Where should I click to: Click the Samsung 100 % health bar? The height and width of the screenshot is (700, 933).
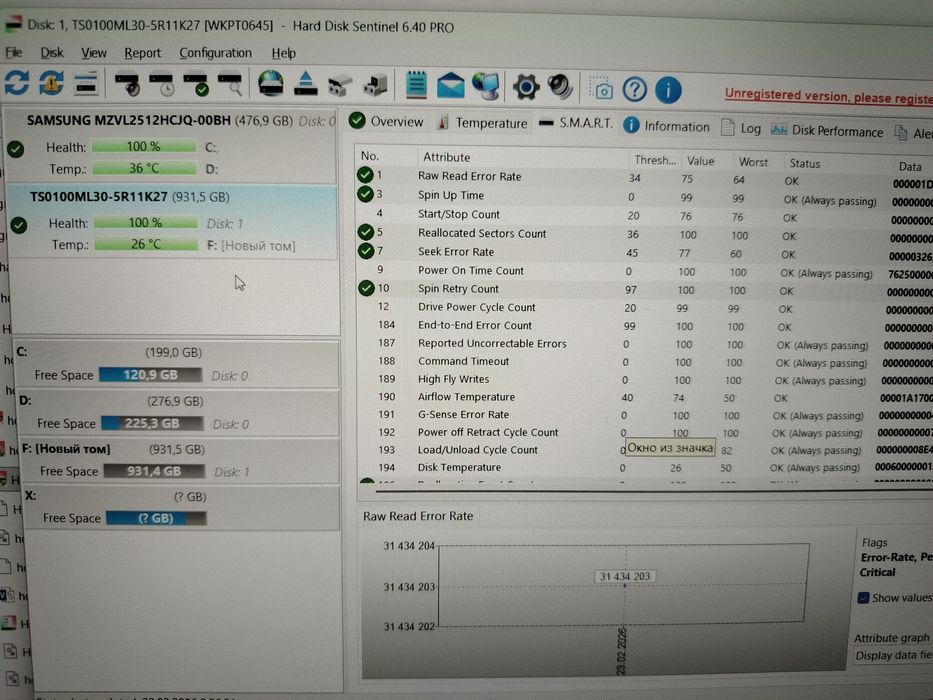click(x=144, y=146)
